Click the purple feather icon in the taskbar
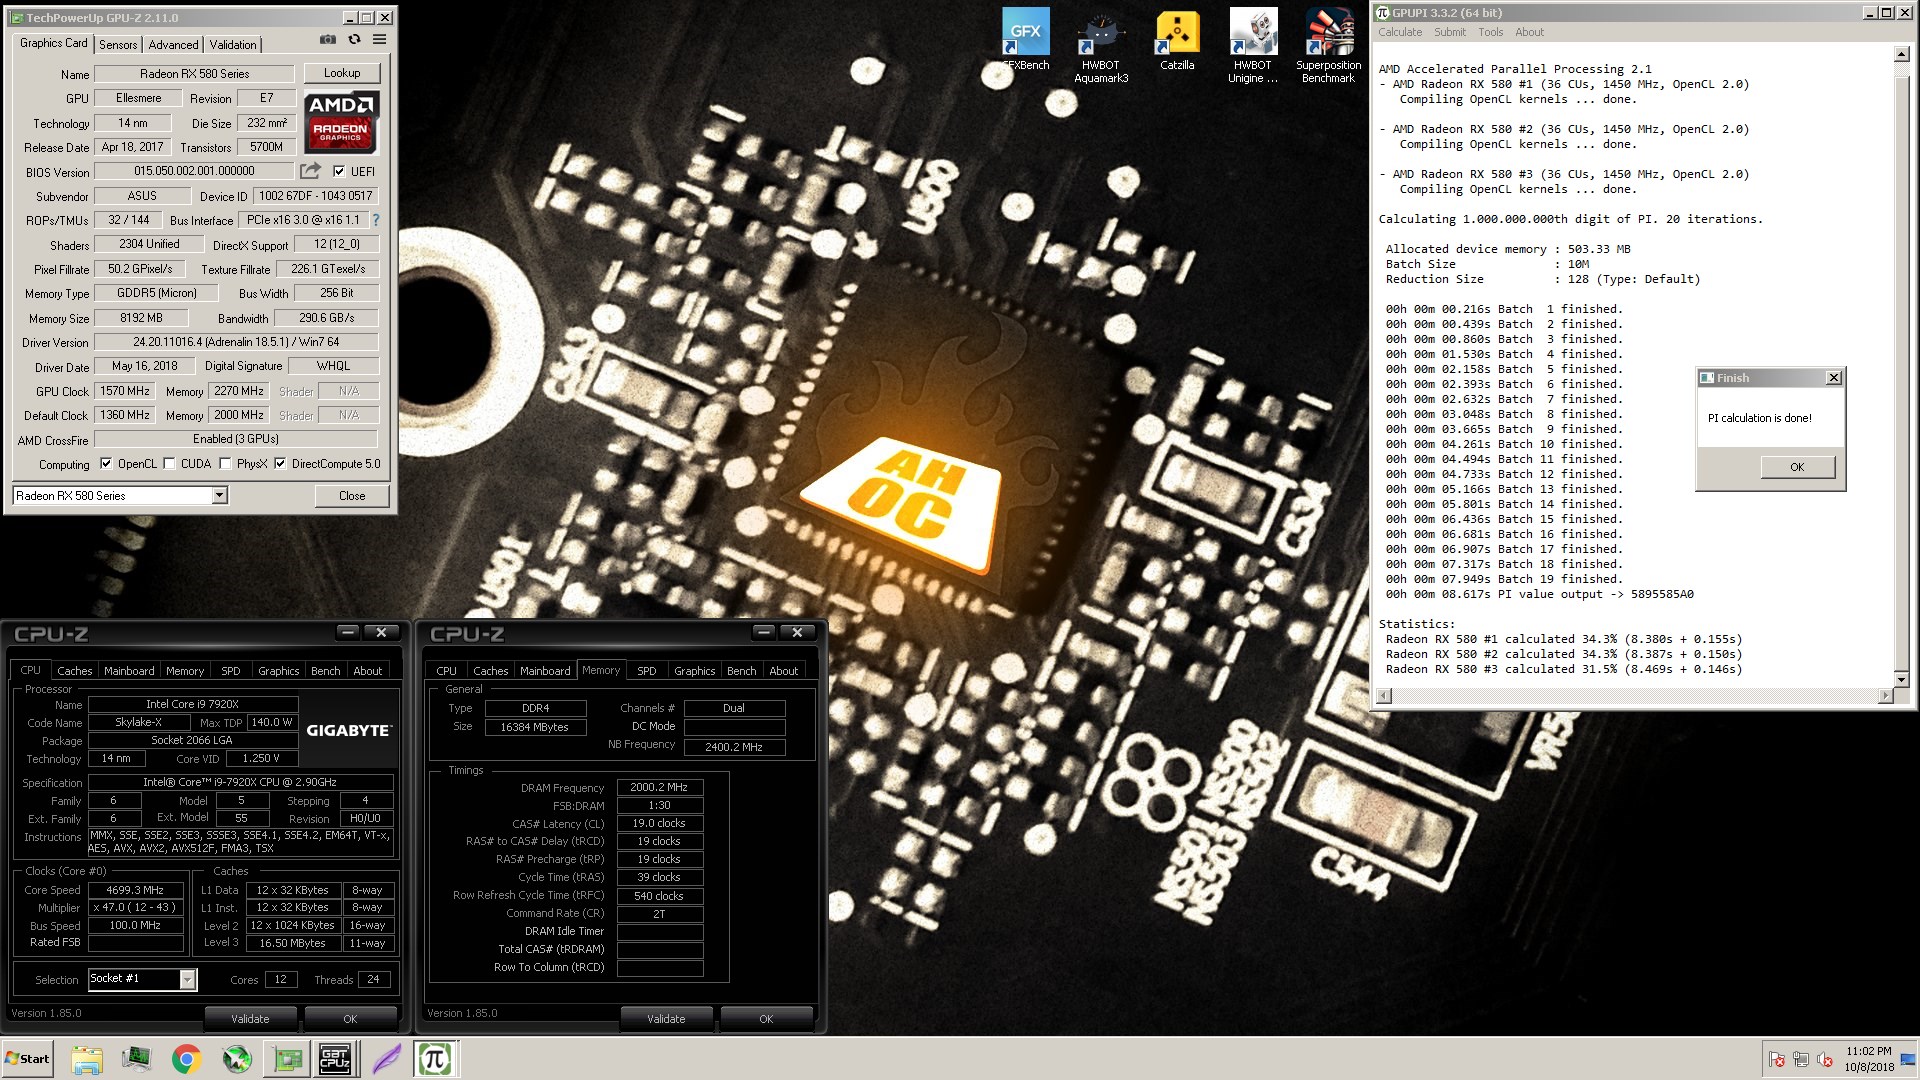Image resolution: width=1920 pixels, height=1080 pixels. tap(387, 1059)
